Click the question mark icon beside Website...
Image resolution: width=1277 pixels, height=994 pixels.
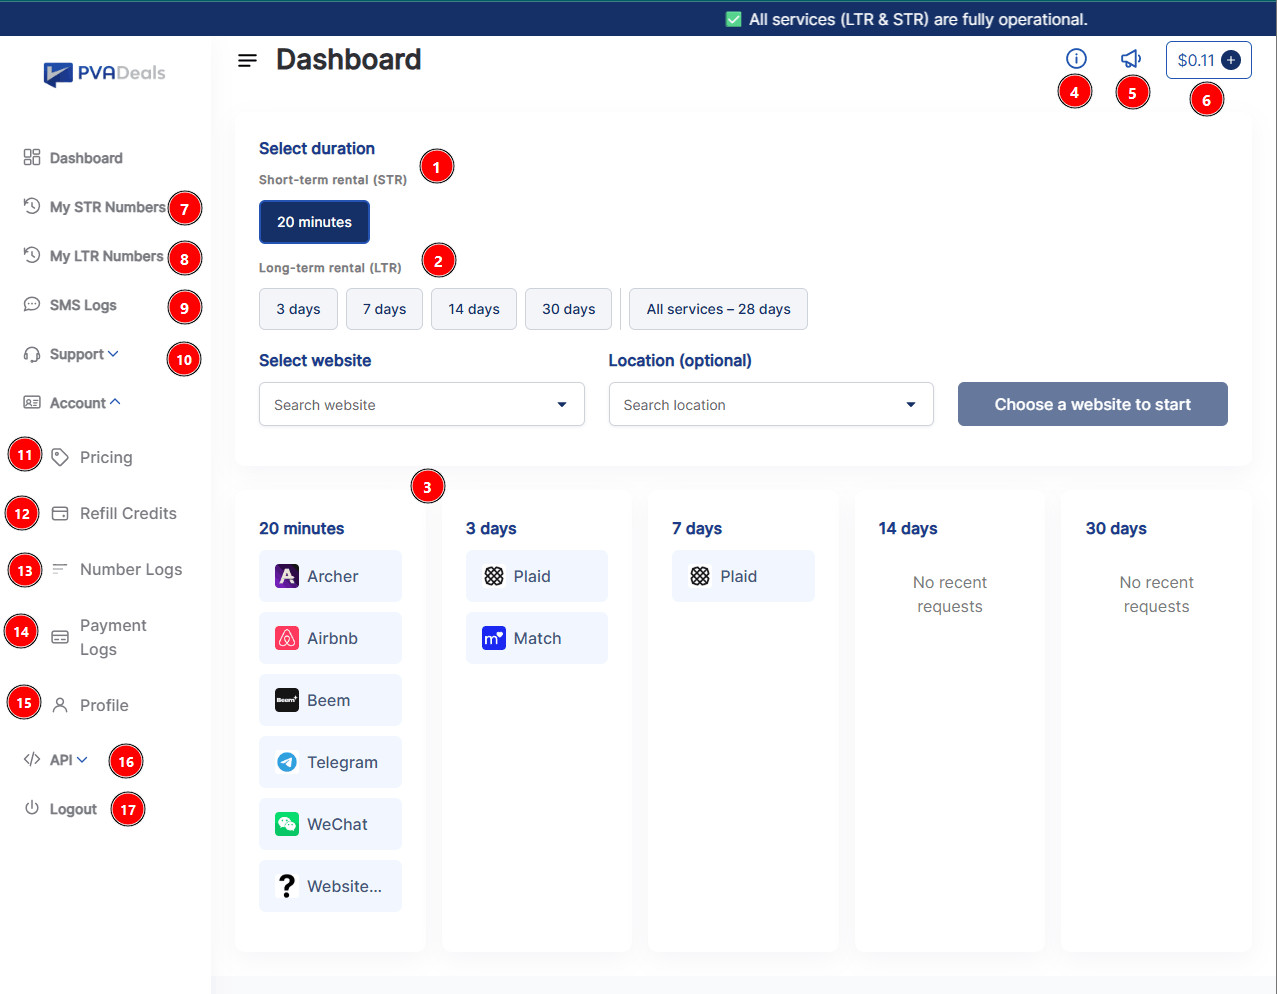point(287,886)
